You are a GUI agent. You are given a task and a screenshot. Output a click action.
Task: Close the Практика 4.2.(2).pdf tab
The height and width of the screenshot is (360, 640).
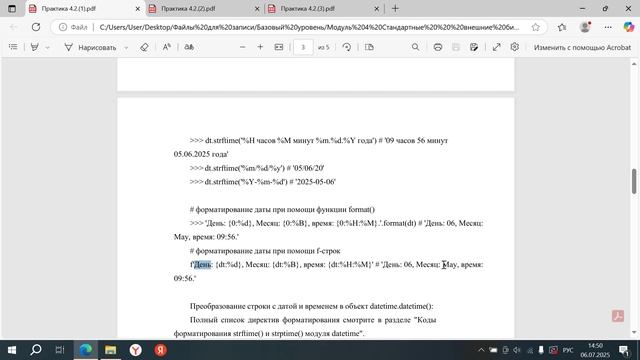tap(257, 9)
